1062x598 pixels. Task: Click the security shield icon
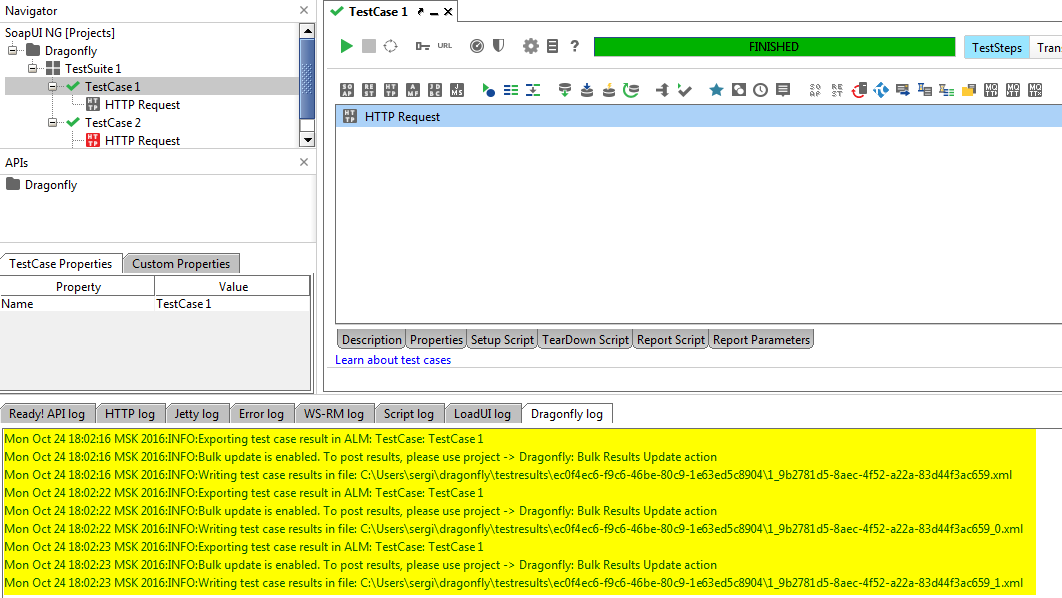(498, 46)
